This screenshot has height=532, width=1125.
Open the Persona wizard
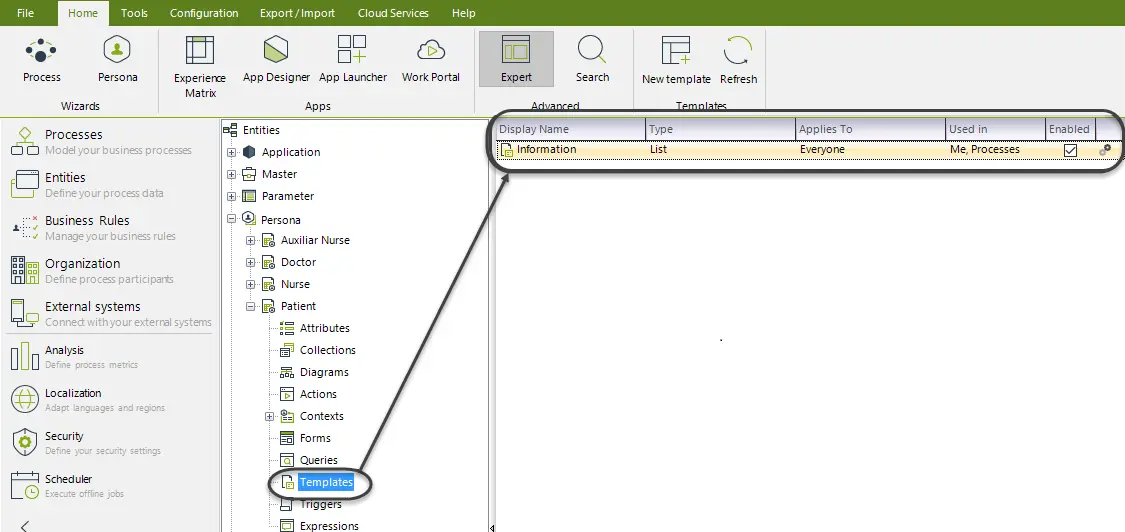tap(118, 60)
